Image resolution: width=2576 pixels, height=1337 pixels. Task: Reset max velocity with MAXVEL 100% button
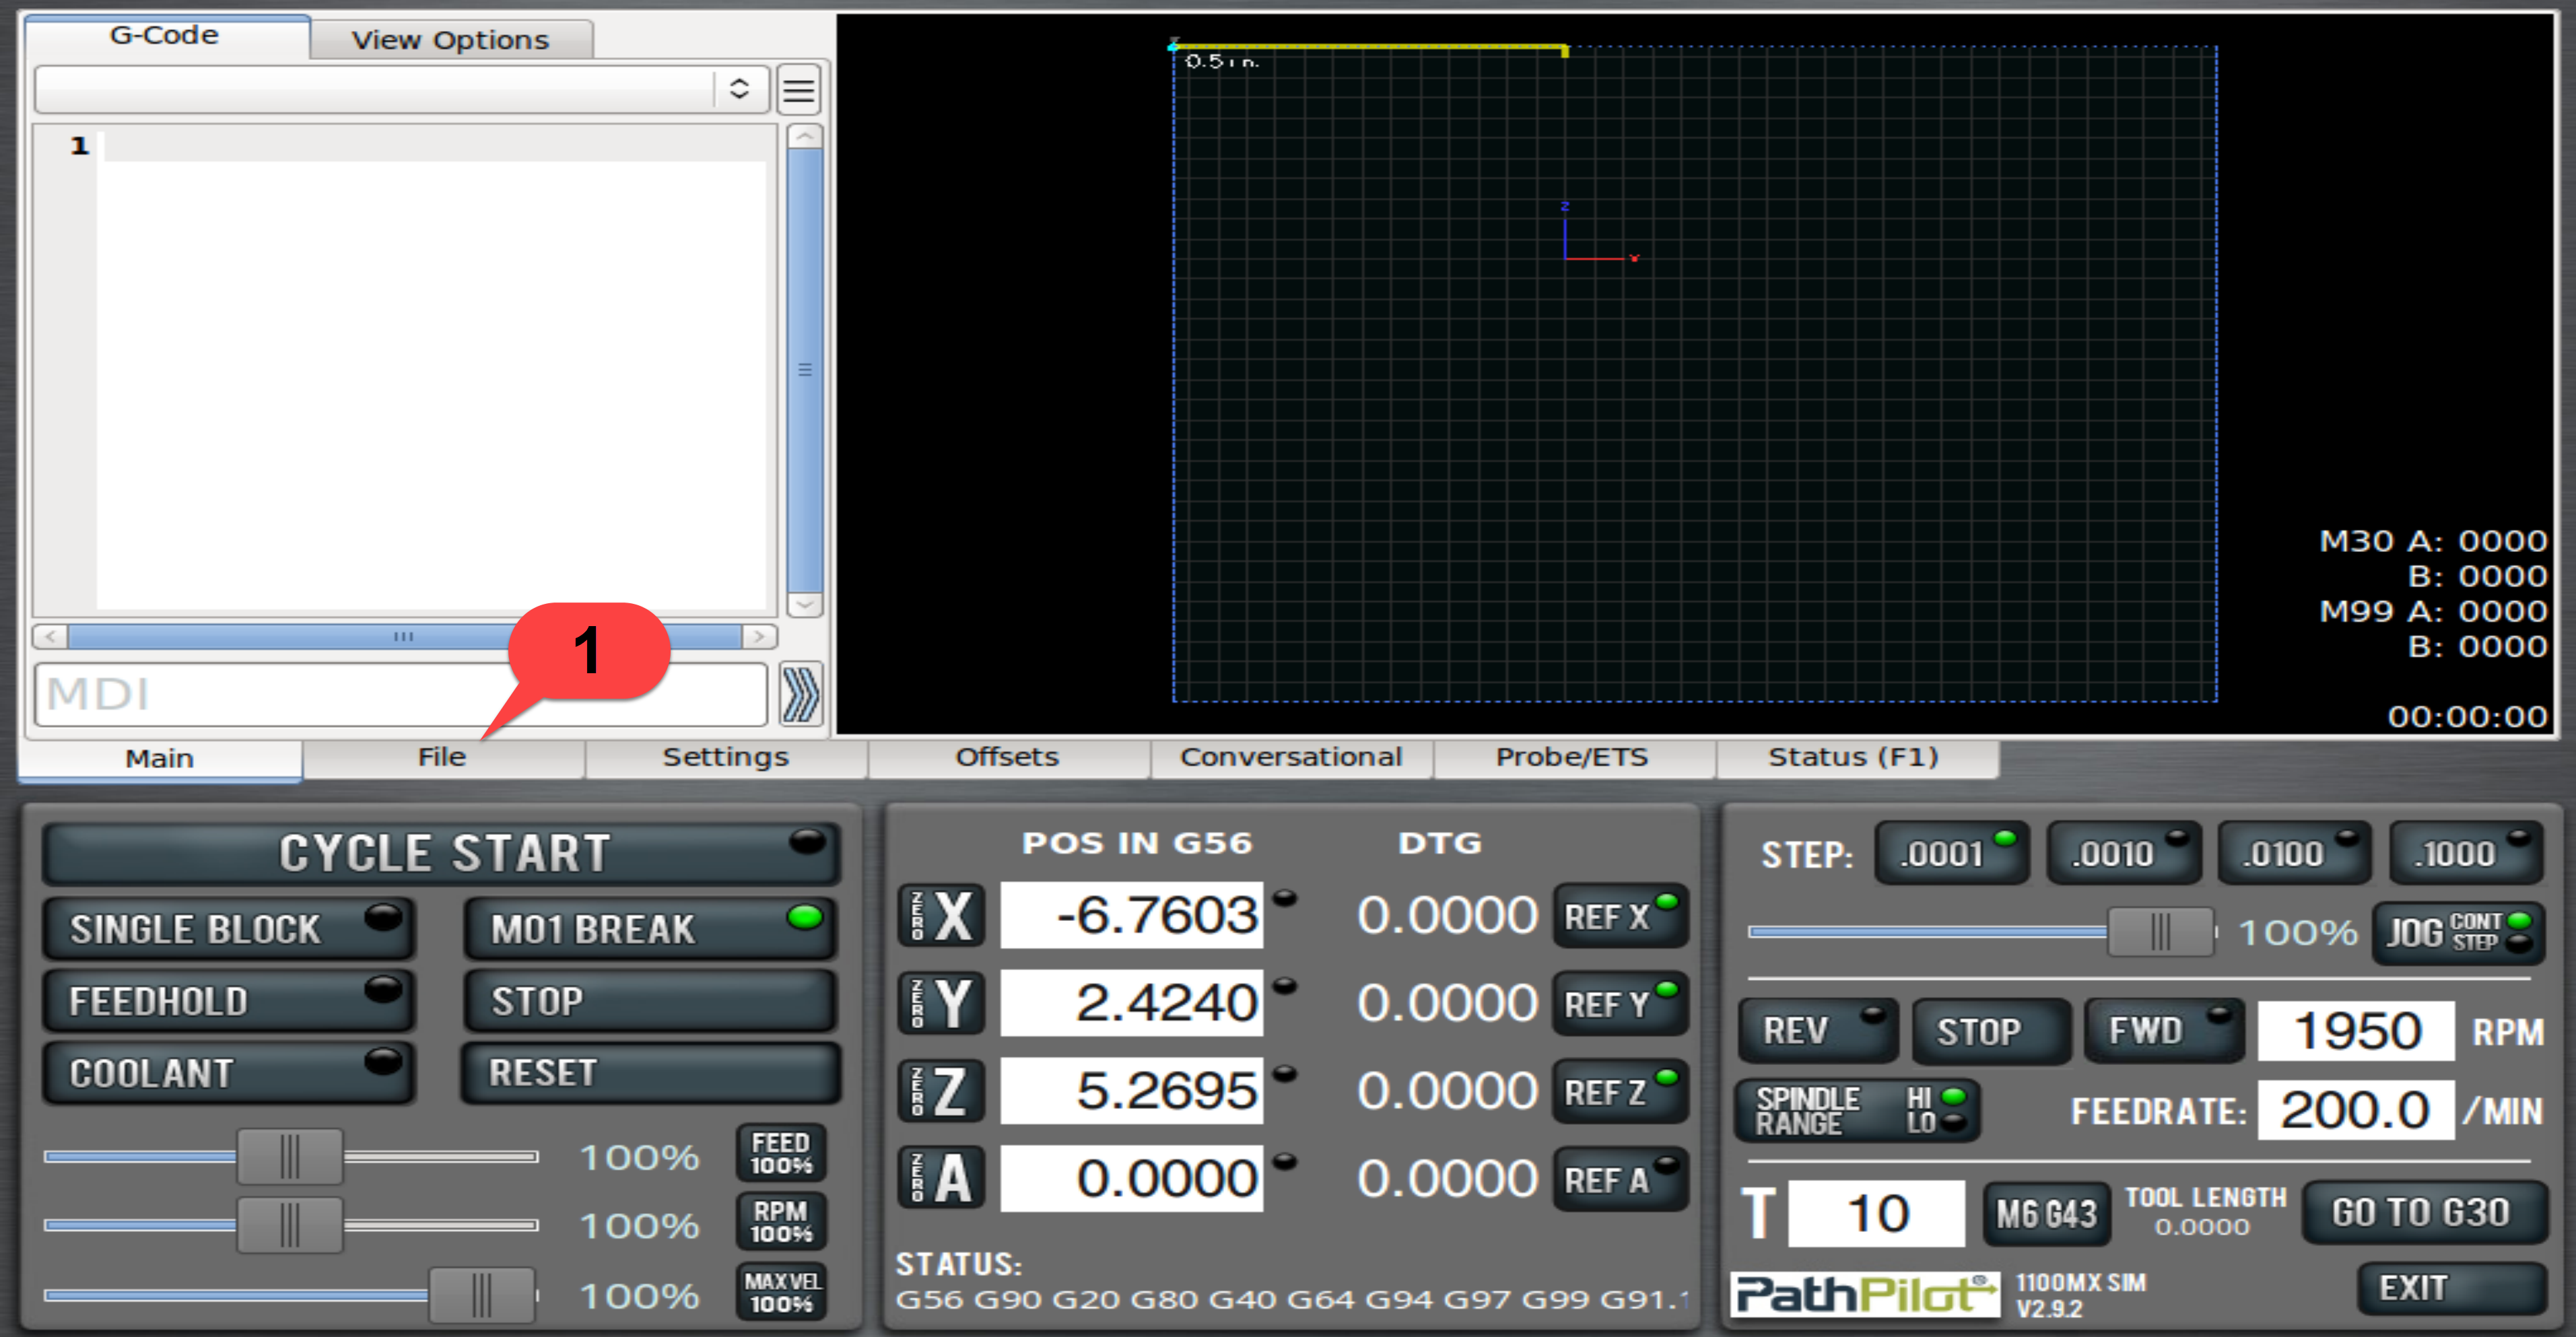click(781, 1292)
